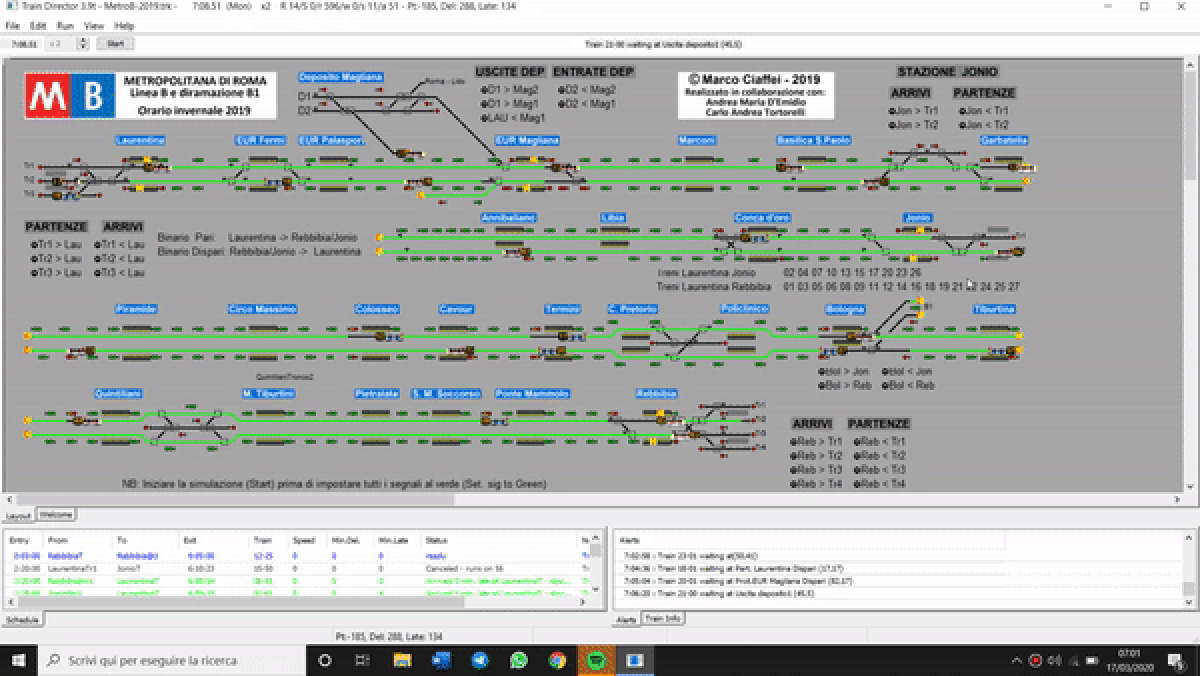The height and width of the screenshot is (676, 1200).
Task: Open Telegram from the taskbar
Action: point(480,661)
